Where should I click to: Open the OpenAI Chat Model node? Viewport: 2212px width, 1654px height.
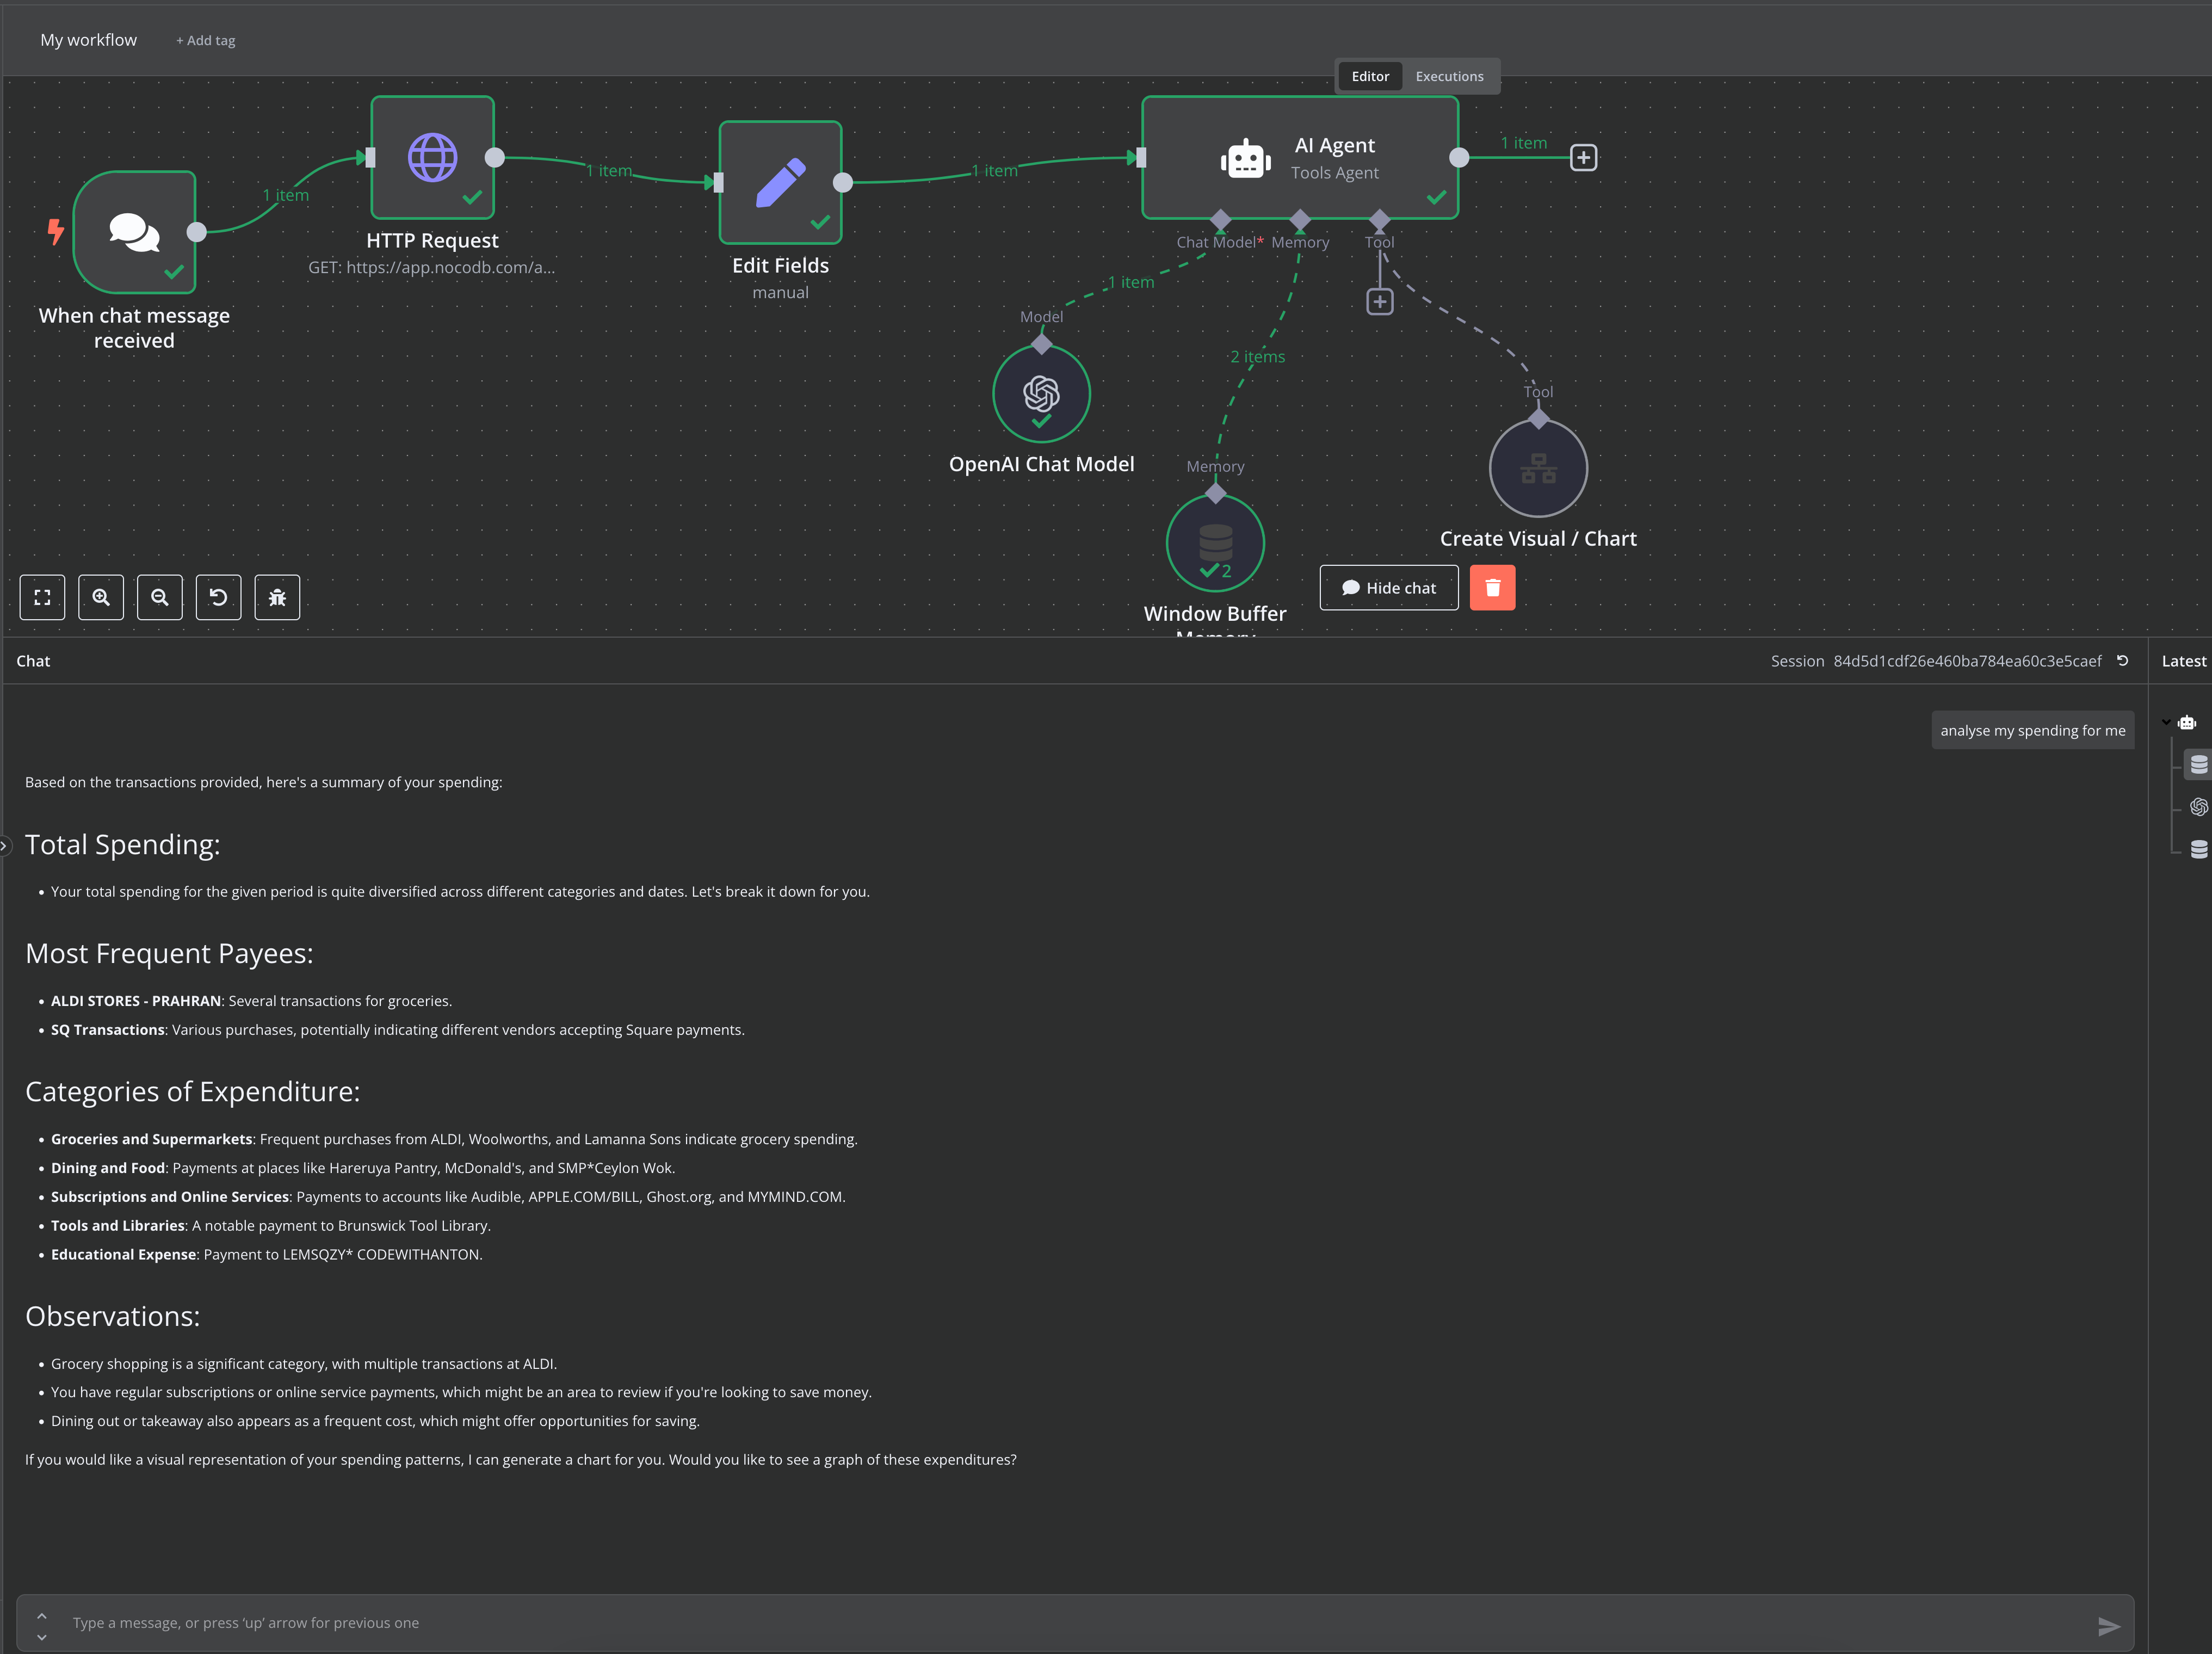pos(1041,394)
